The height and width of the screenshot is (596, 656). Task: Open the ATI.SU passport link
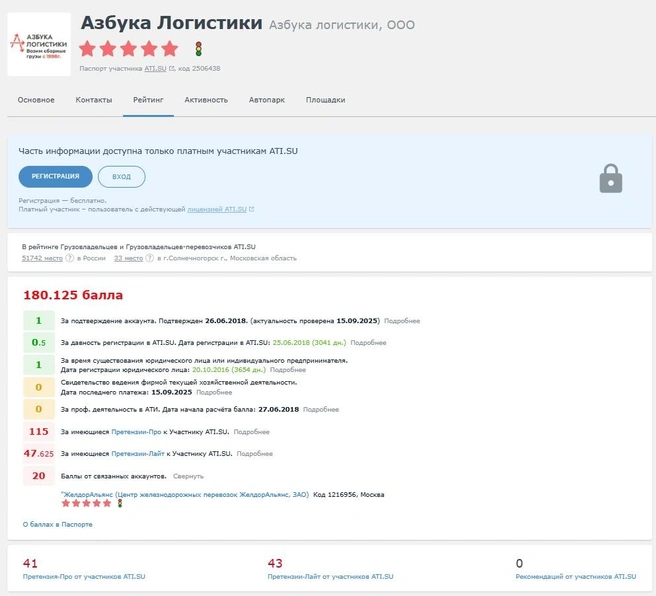click(155, 68)
